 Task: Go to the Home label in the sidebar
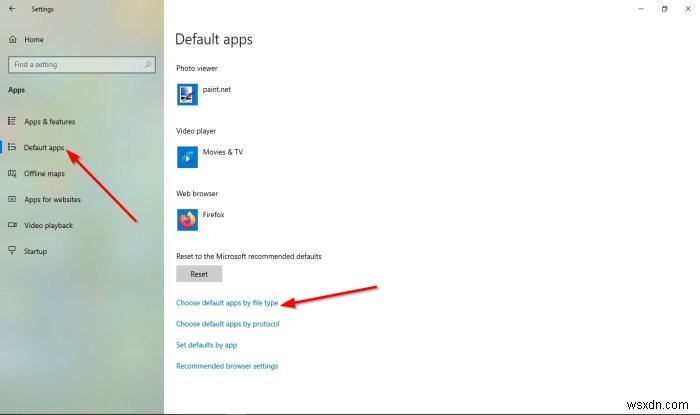point(34,39)
